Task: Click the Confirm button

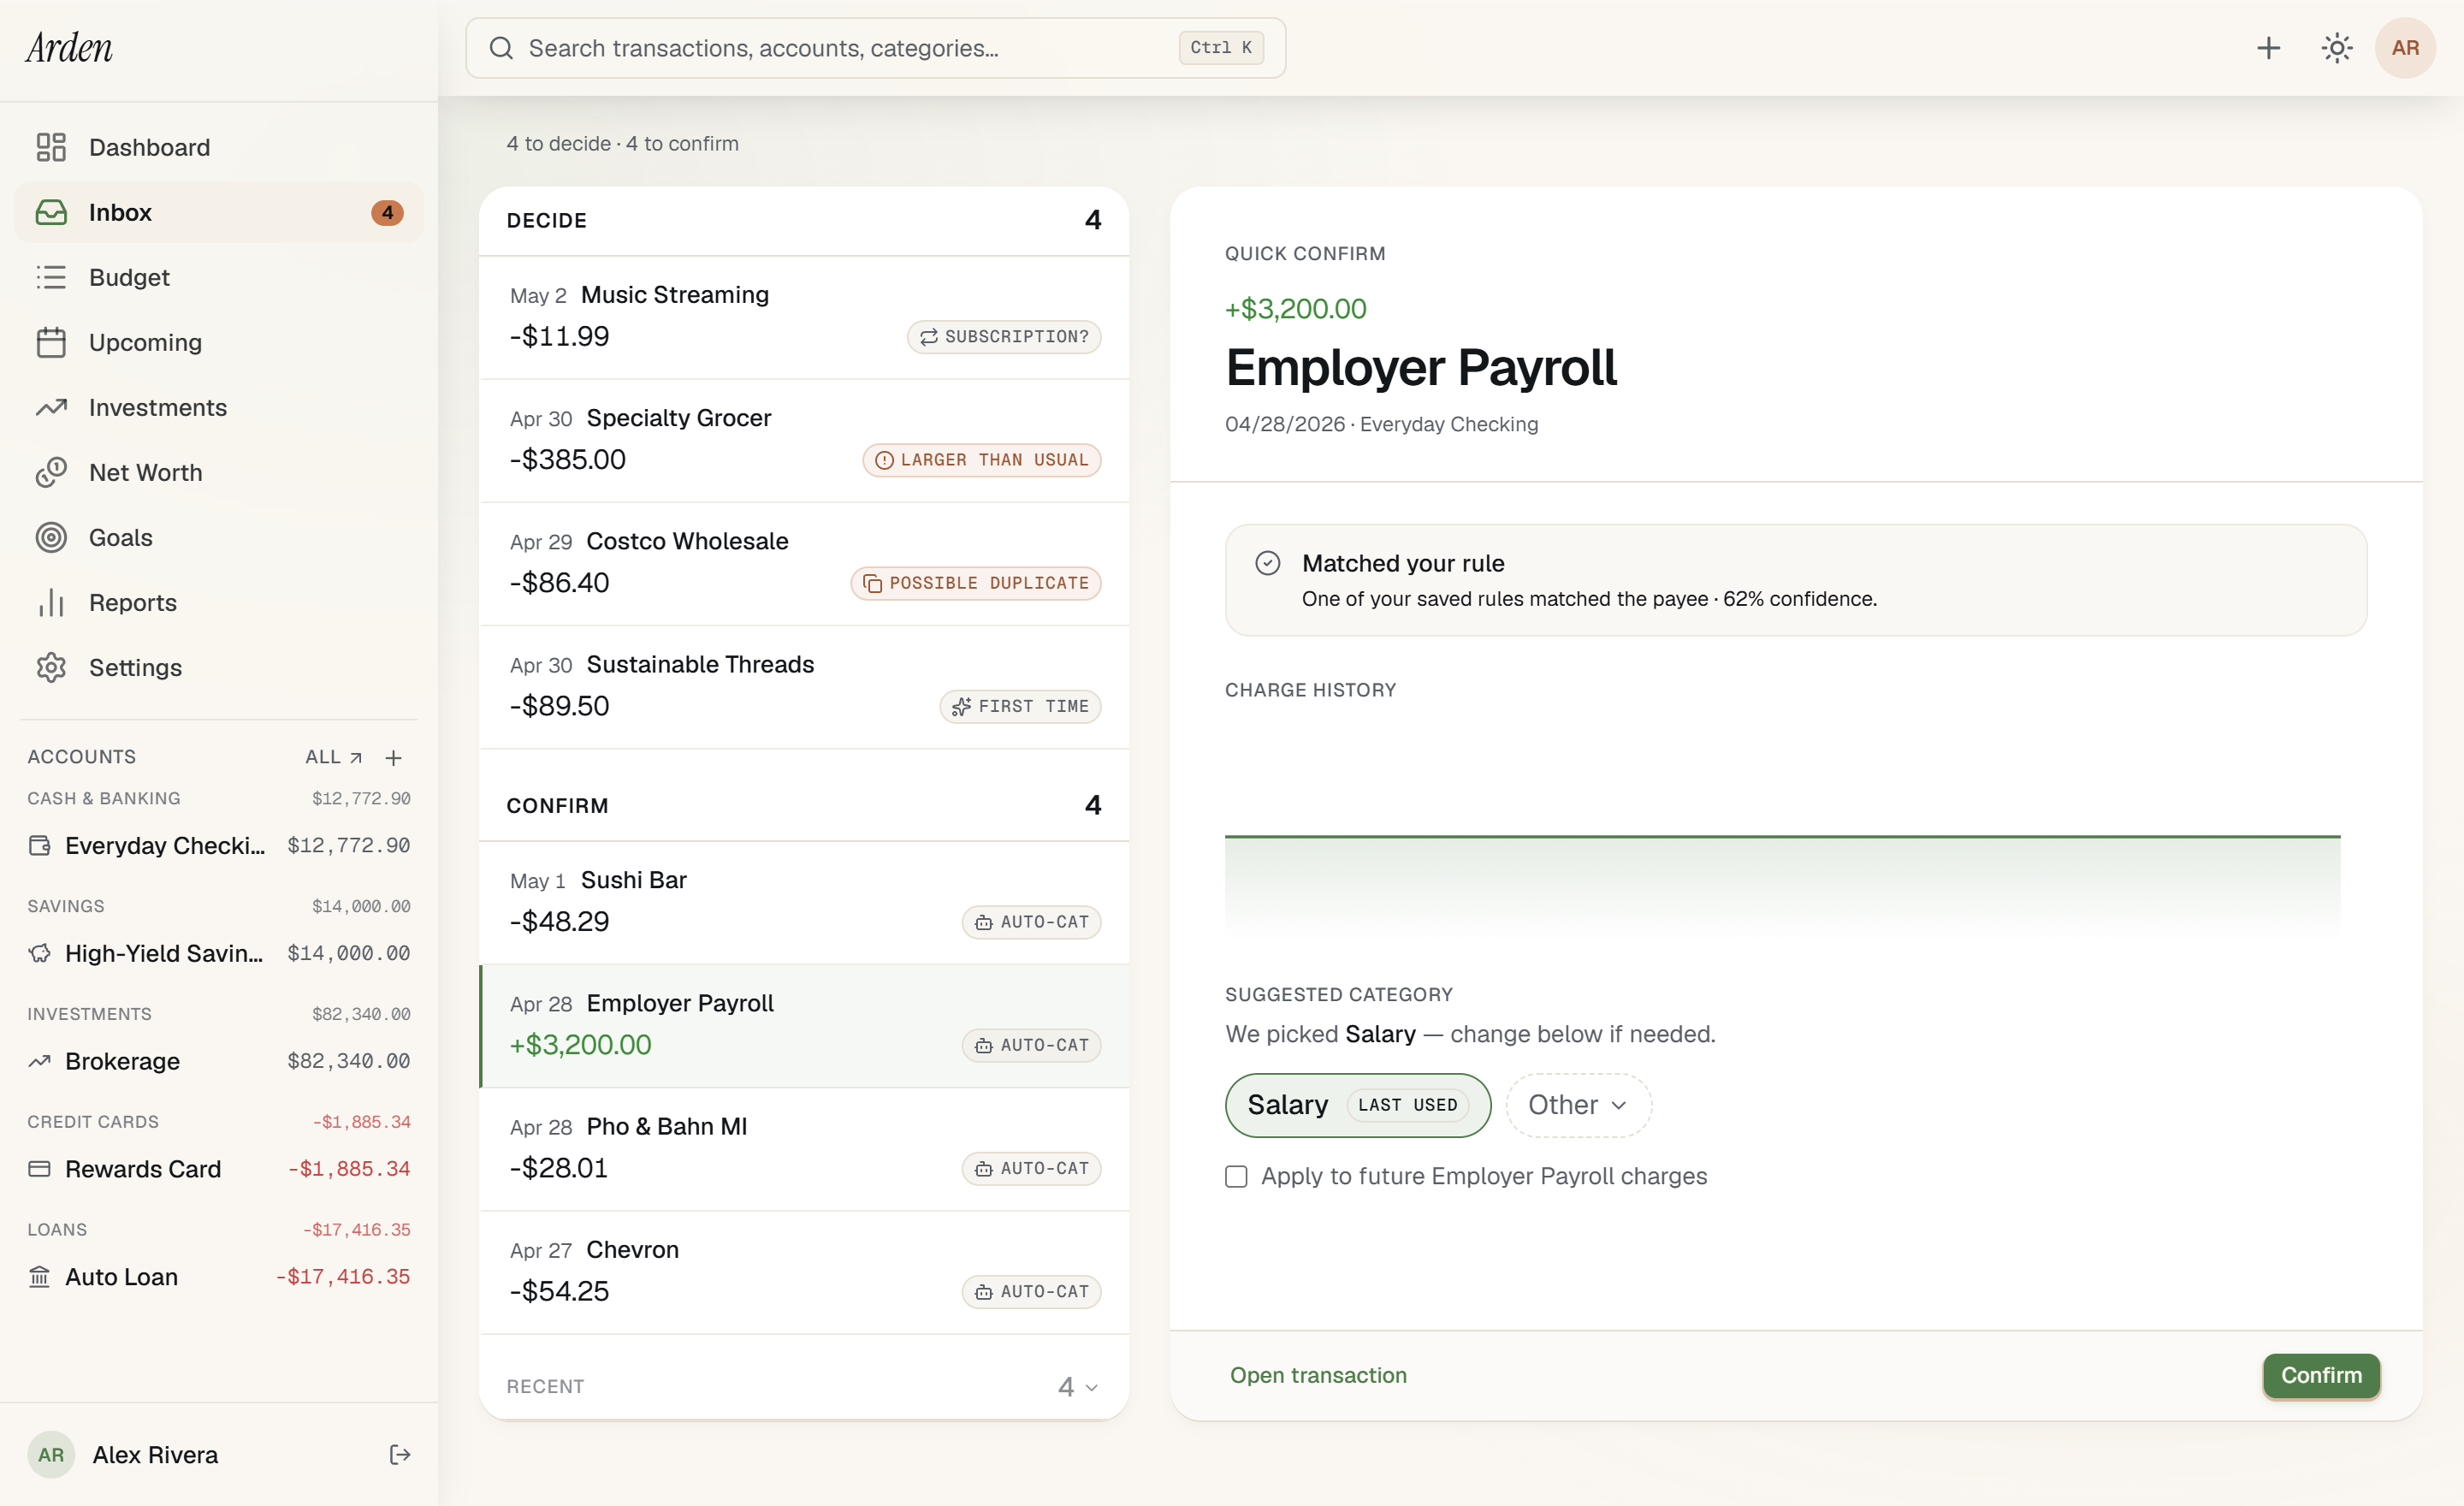Action: click(2321, 1375)
